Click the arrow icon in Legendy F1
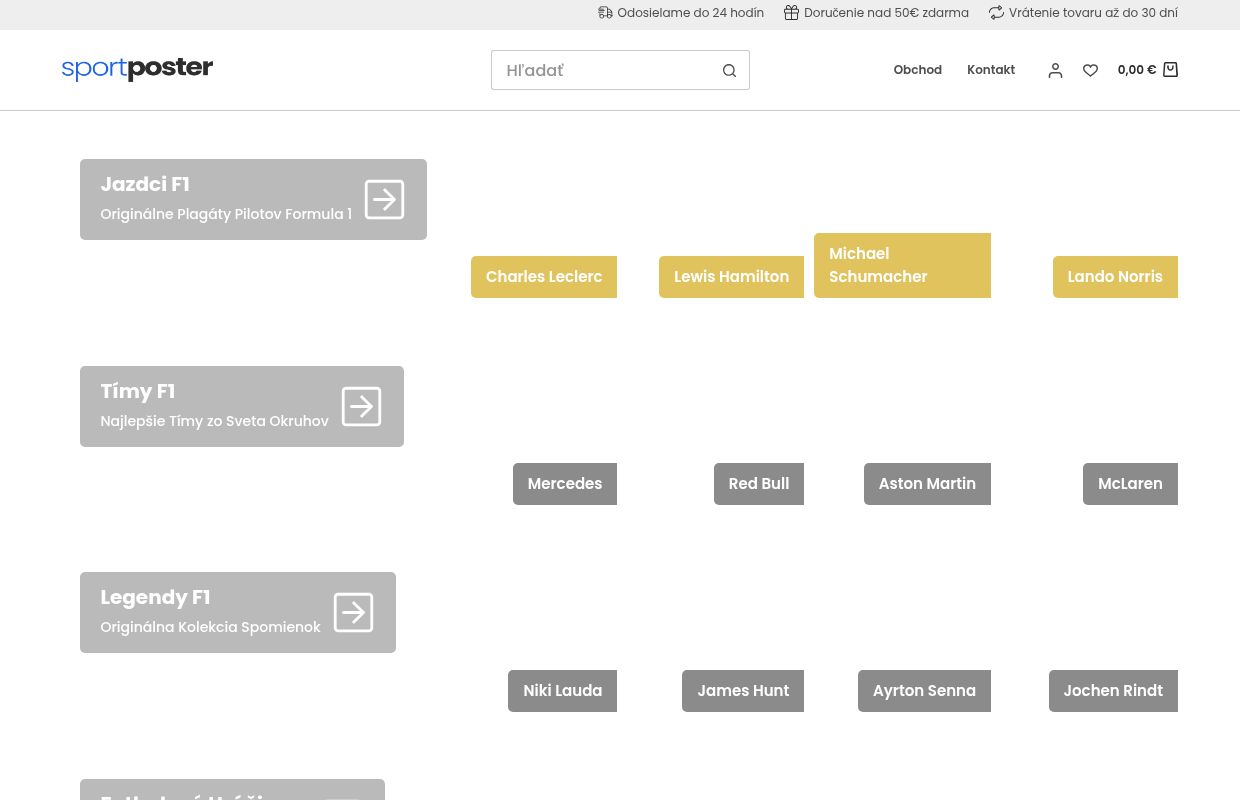1240x800 pixels. click(353, 612)
